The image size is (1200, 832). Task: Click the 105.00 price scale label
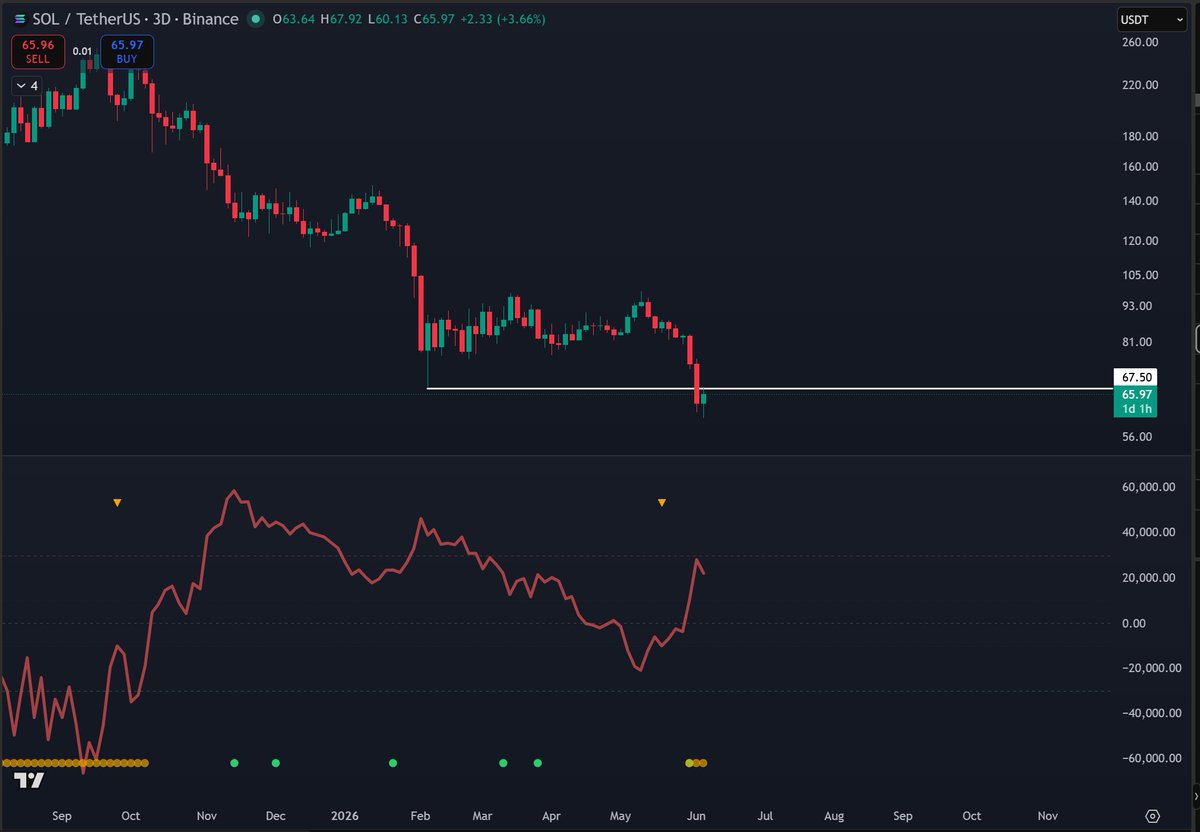coord(1140,275)
